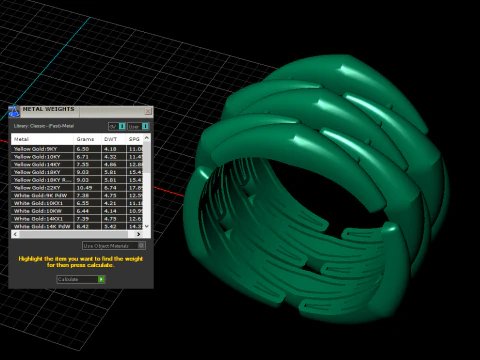The width and height of the screenshot is (480, 360).
Task: Click the green arrow on Calculate
Action: pos(101,279)
